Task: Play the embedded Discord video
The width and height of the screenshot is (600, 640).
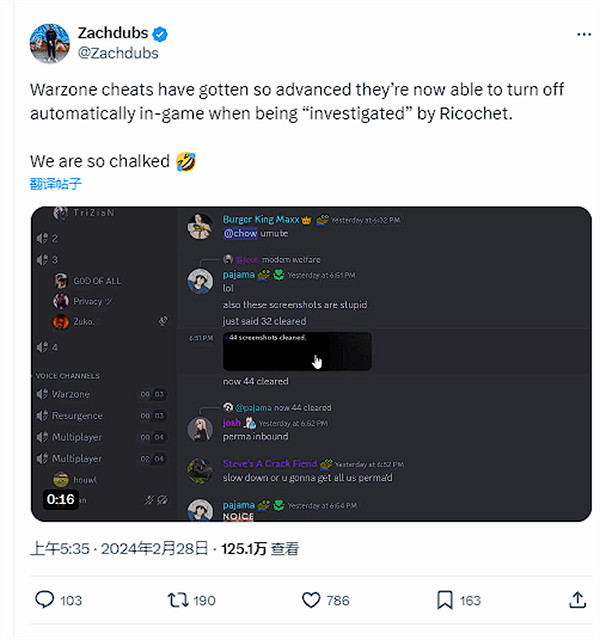Action: 311,364
